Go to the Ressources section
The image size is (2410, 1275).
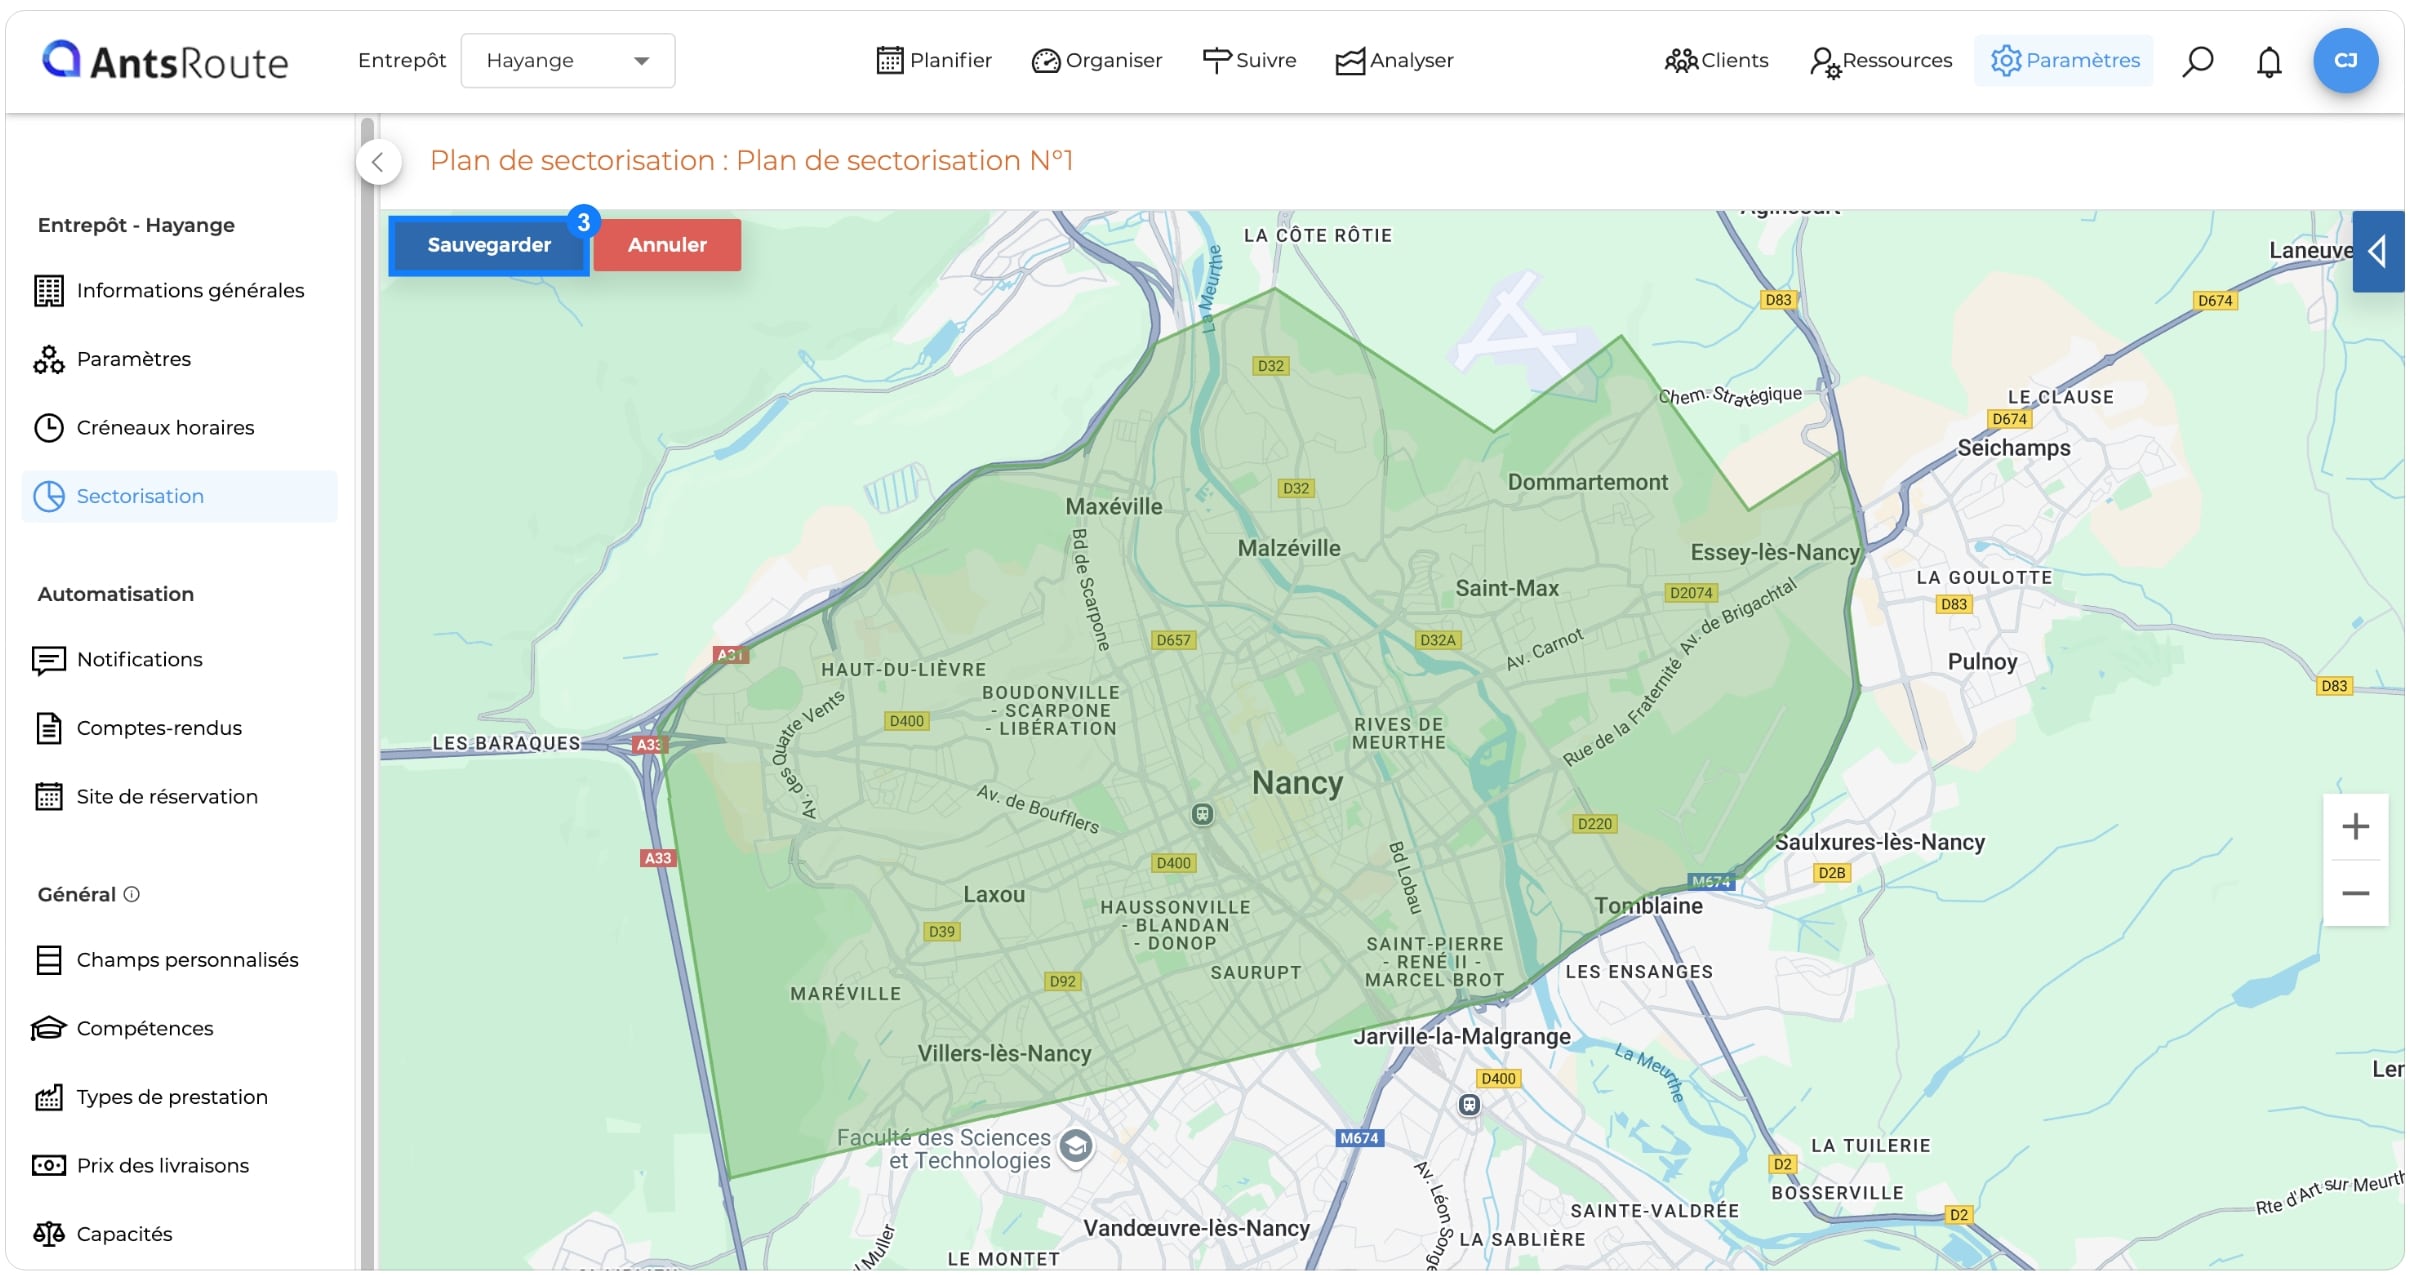[x=1881, y=61]
